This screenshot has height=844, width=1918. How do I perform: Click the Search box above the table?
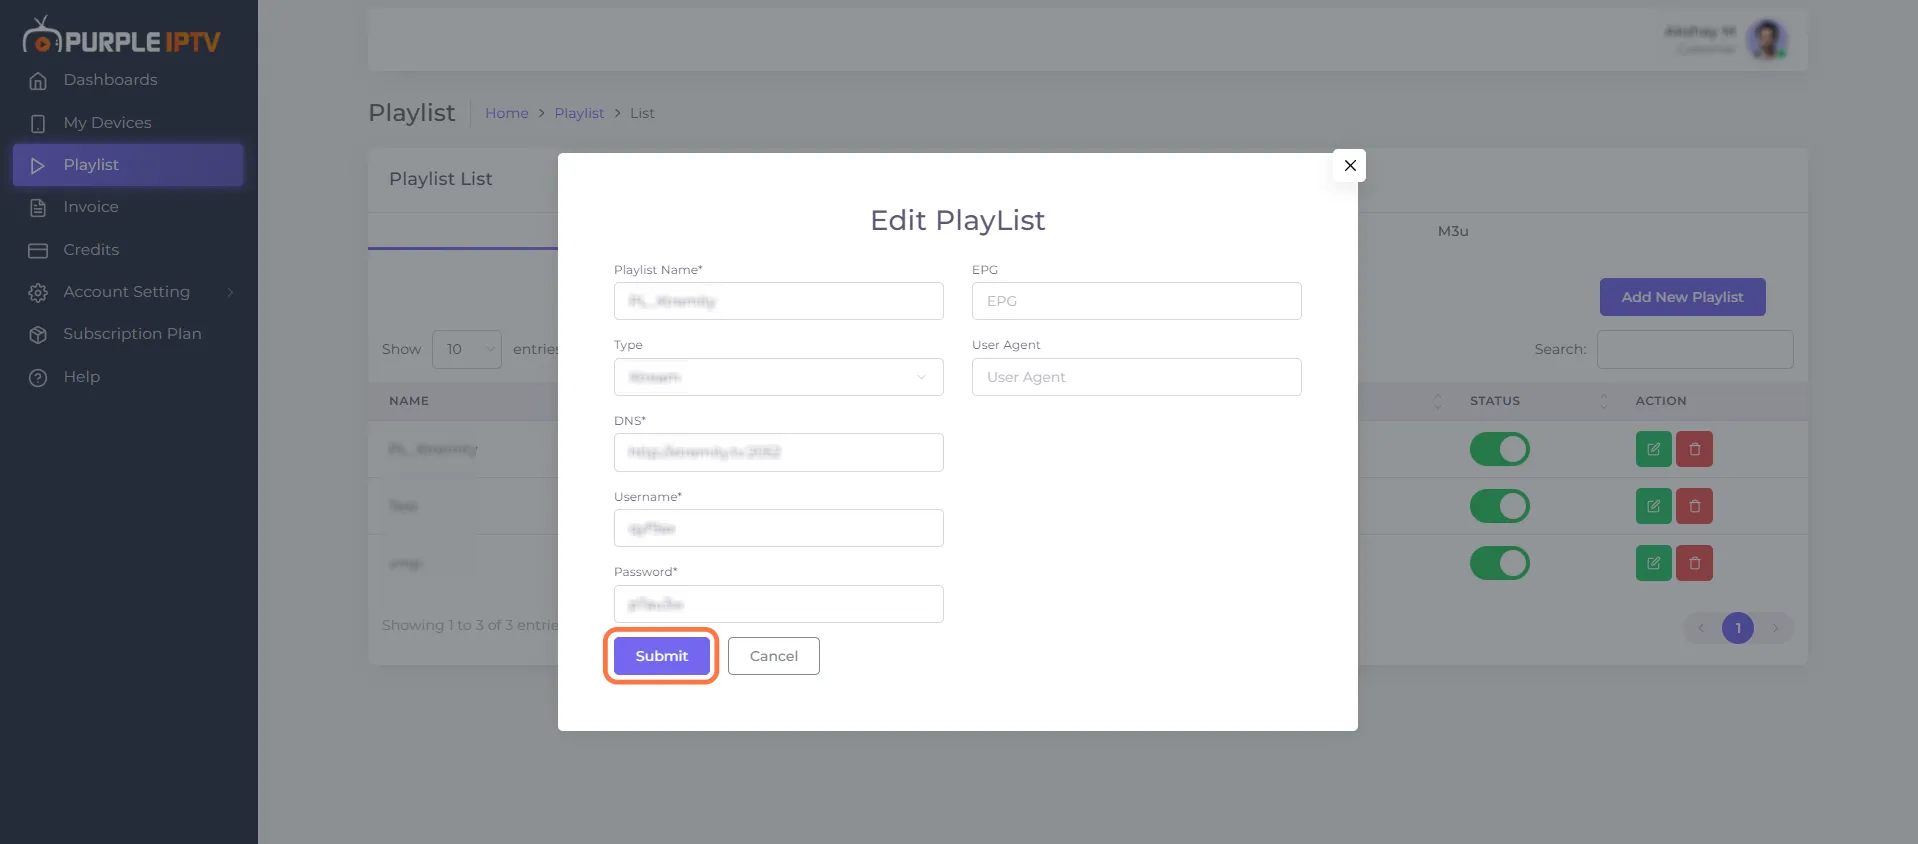point(1695,349)
